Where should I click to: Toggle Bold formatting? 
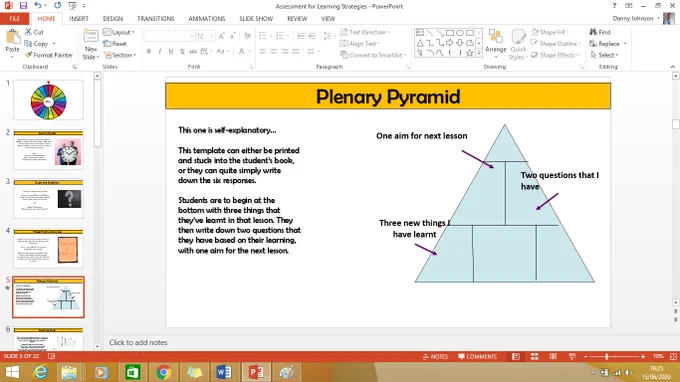[x=149, y=51]
